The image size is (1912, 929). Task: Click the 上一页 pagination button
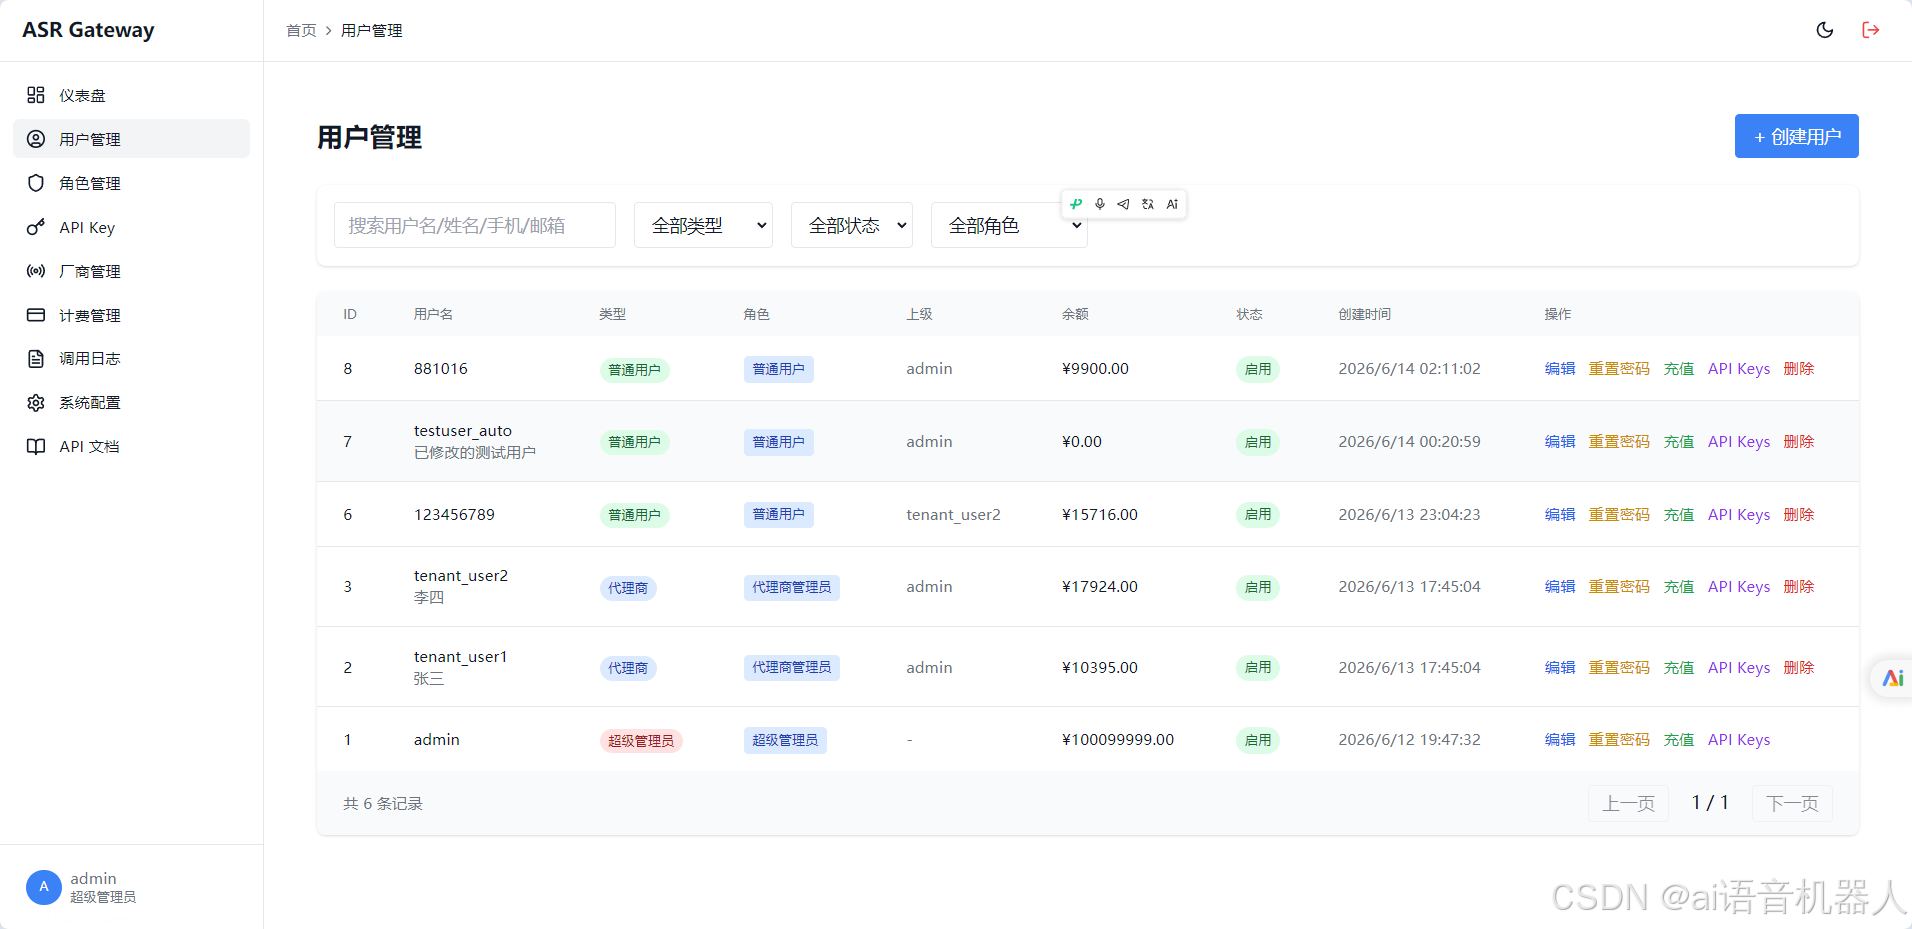pos(1628,803)
